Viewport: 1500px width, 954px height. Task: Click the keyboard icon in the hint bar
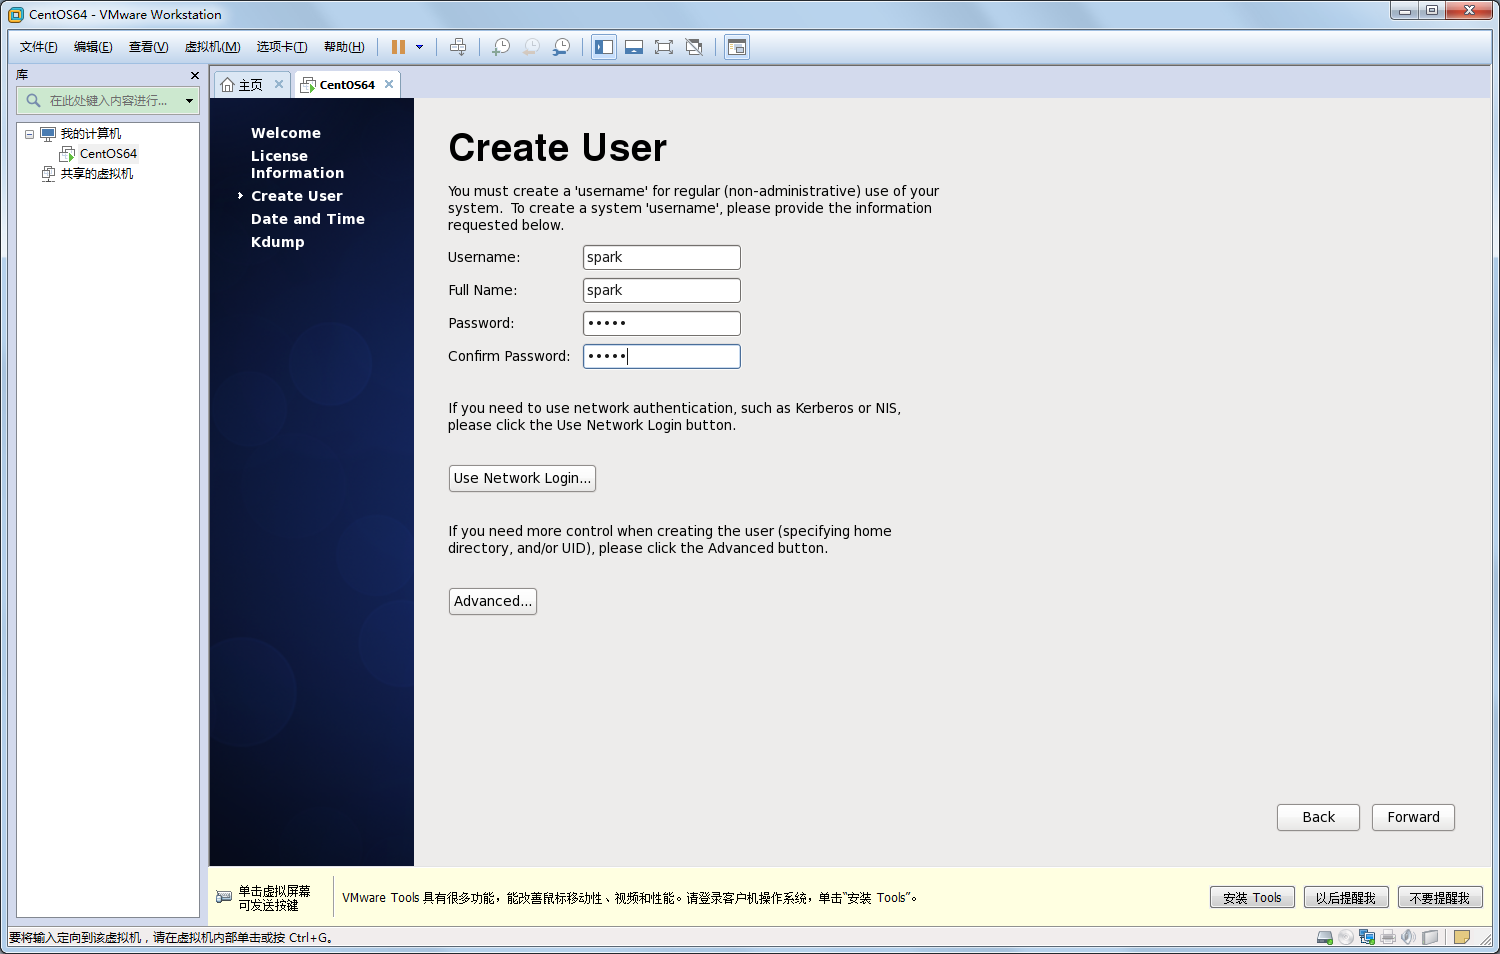224,897
